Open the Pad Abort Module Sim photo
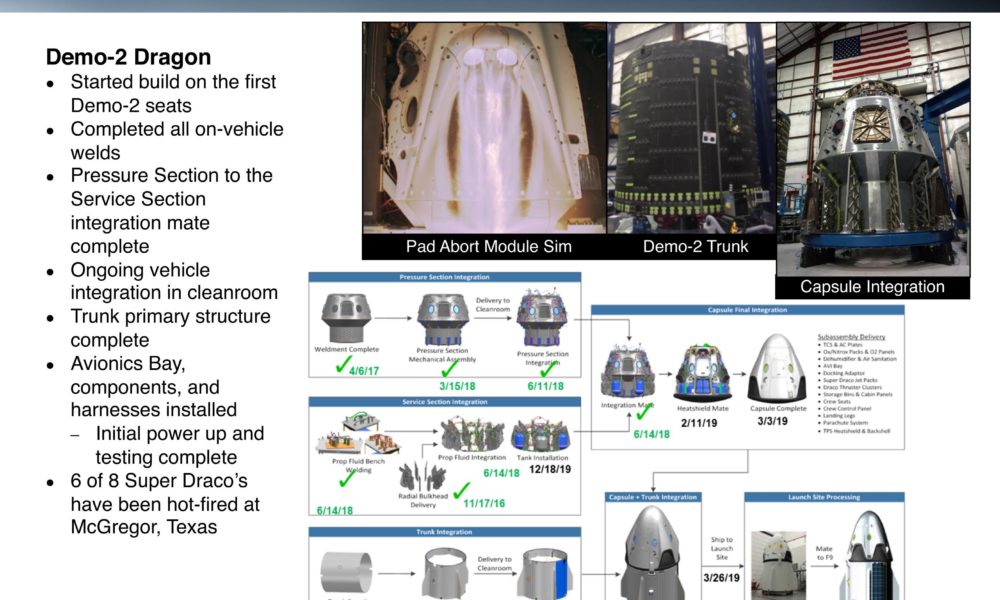Viewport: 1000px width, 600px height. click(485, 128)
